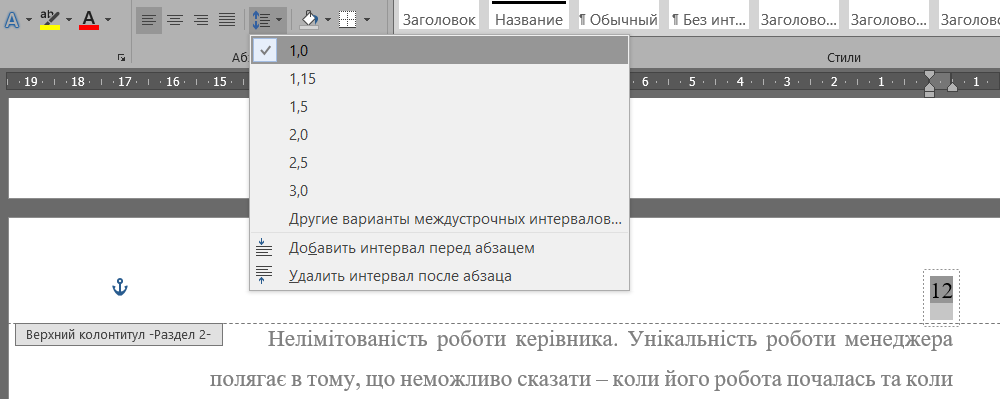This screenshot has width=1000, height=399.
Task: Click page number 12 in header
Action: coord(941,291)
